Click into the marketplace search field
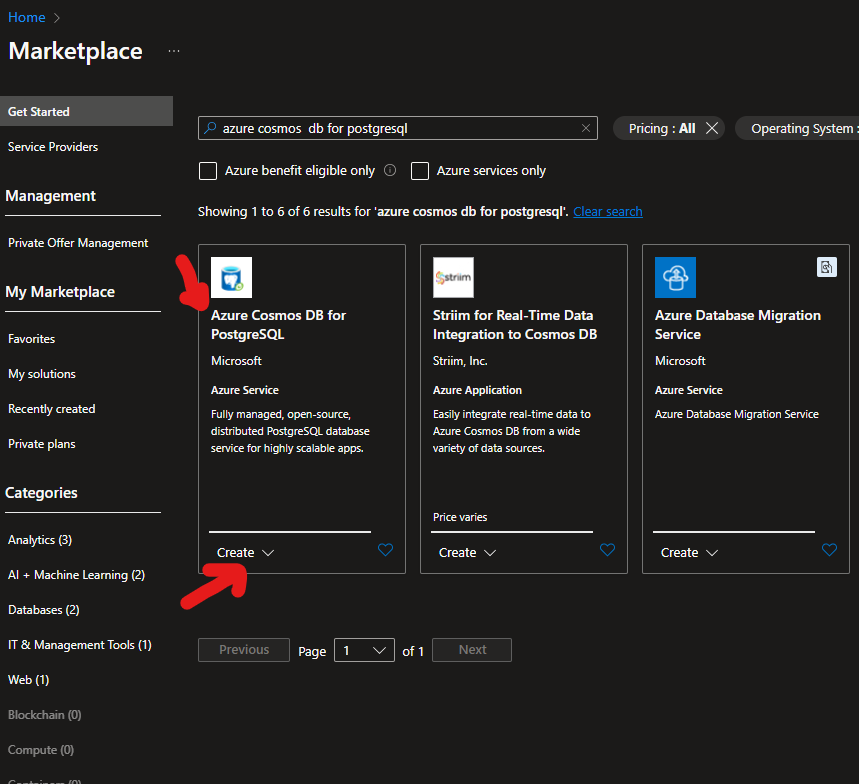 click(398, 128)
